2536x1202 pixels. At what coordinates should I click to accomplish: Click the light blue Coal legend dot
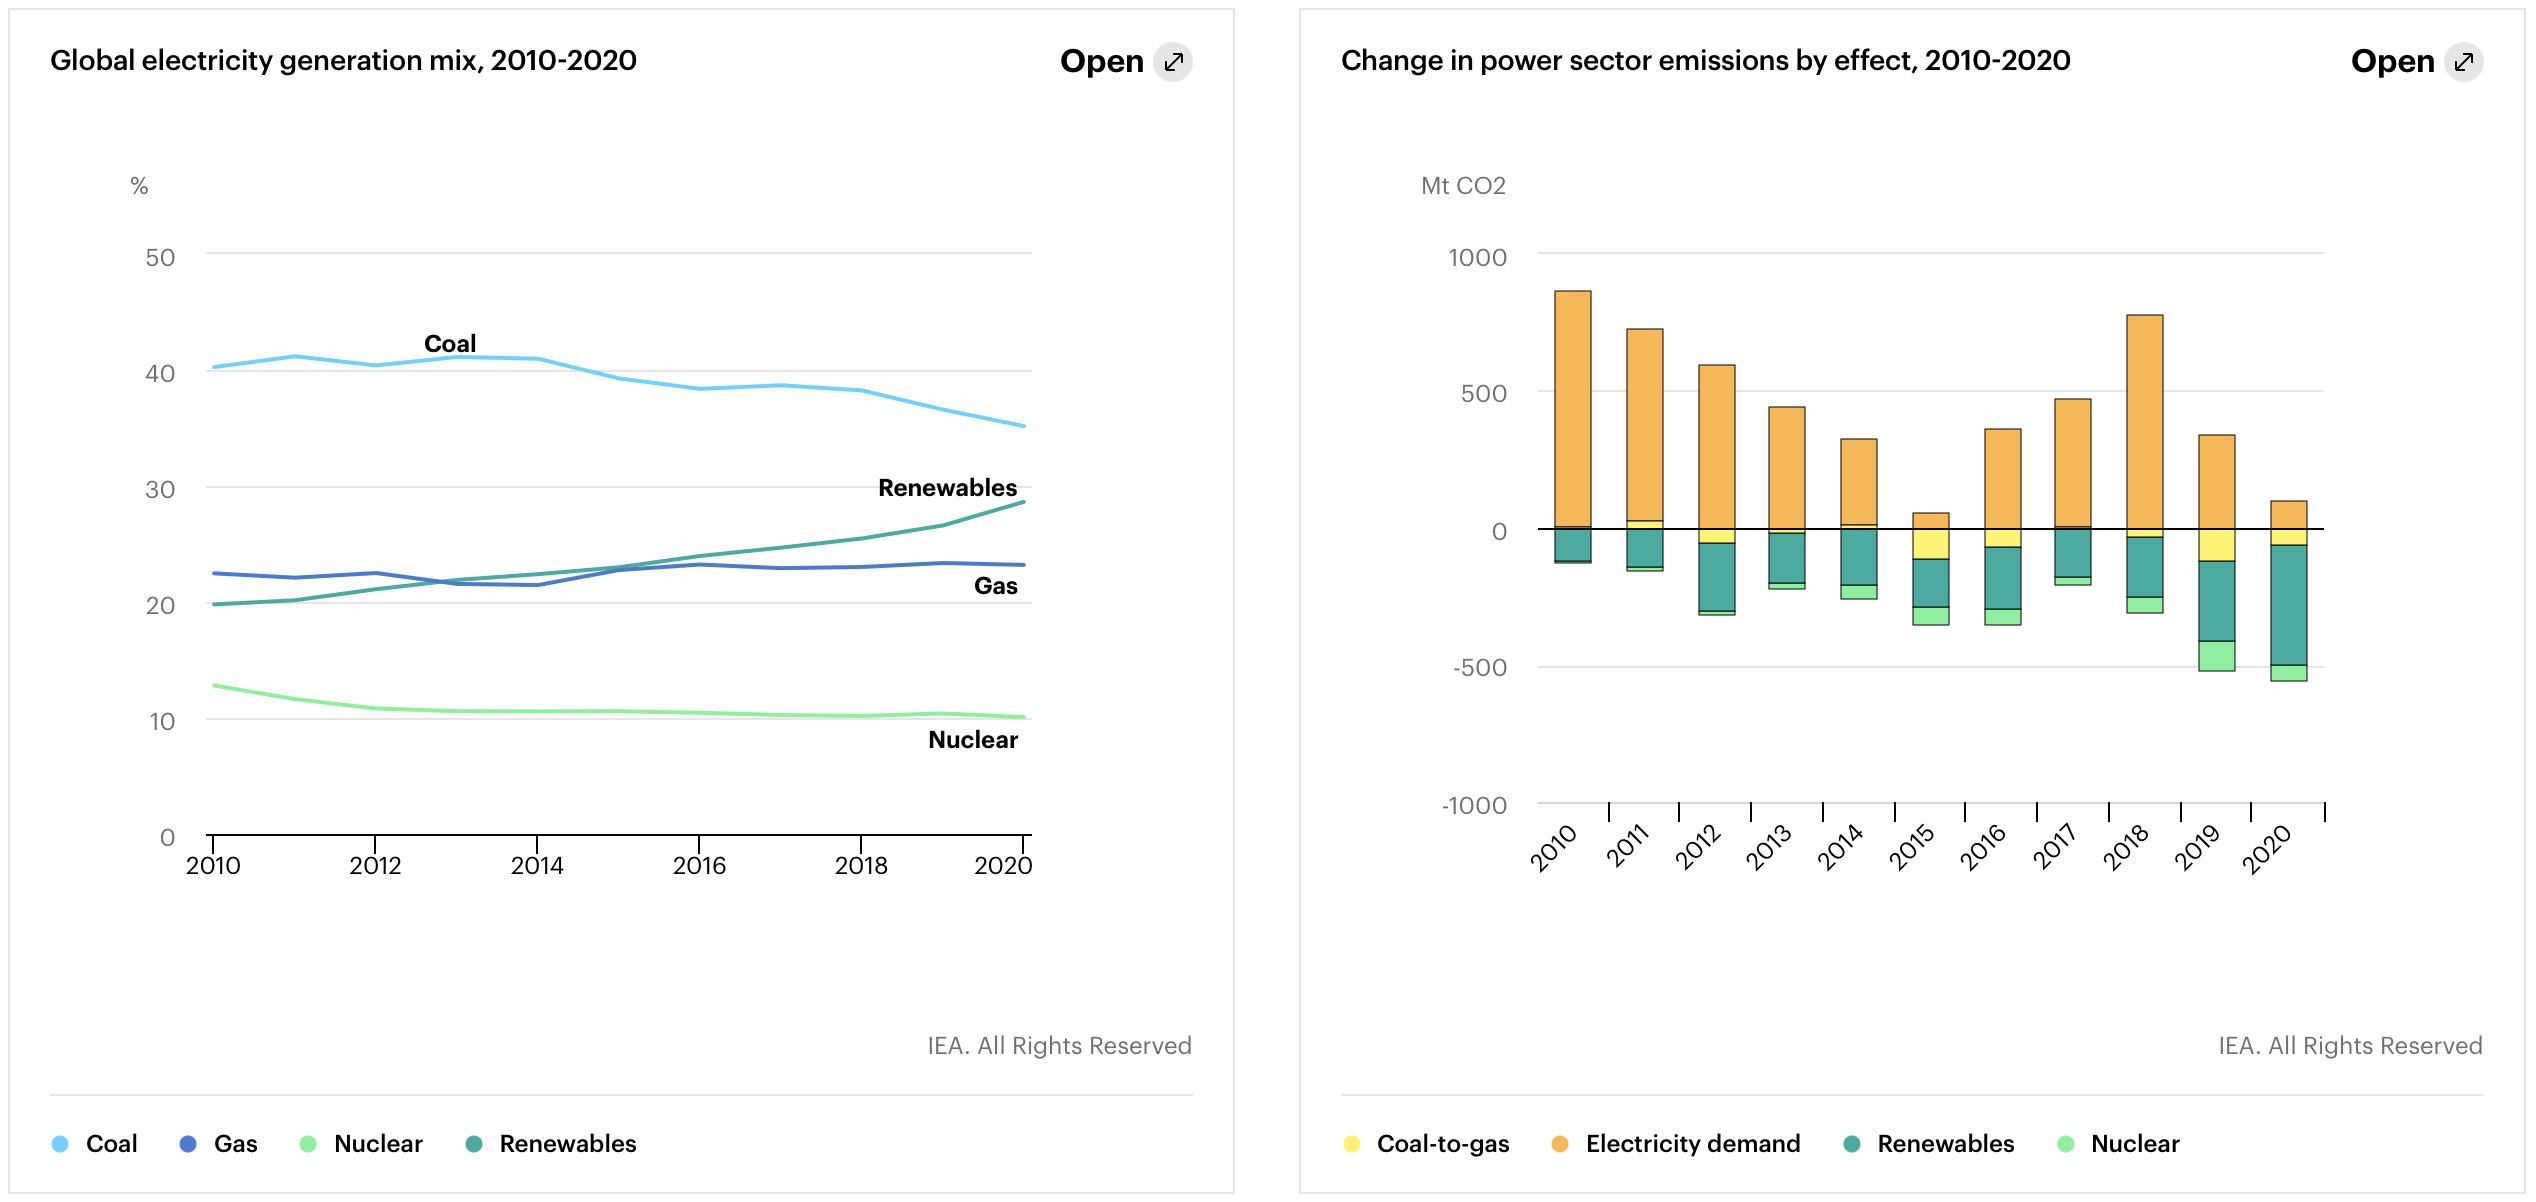point(60,1144)
